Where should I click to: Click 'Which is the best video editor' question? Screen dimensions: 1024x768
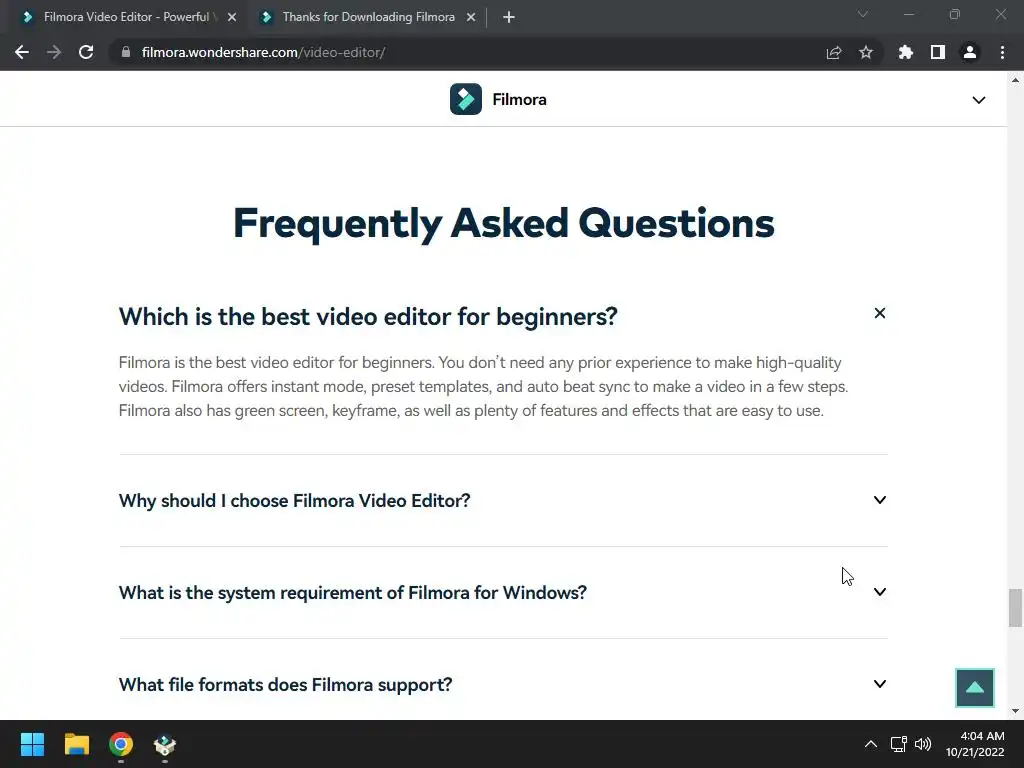(x=368, y=317)
